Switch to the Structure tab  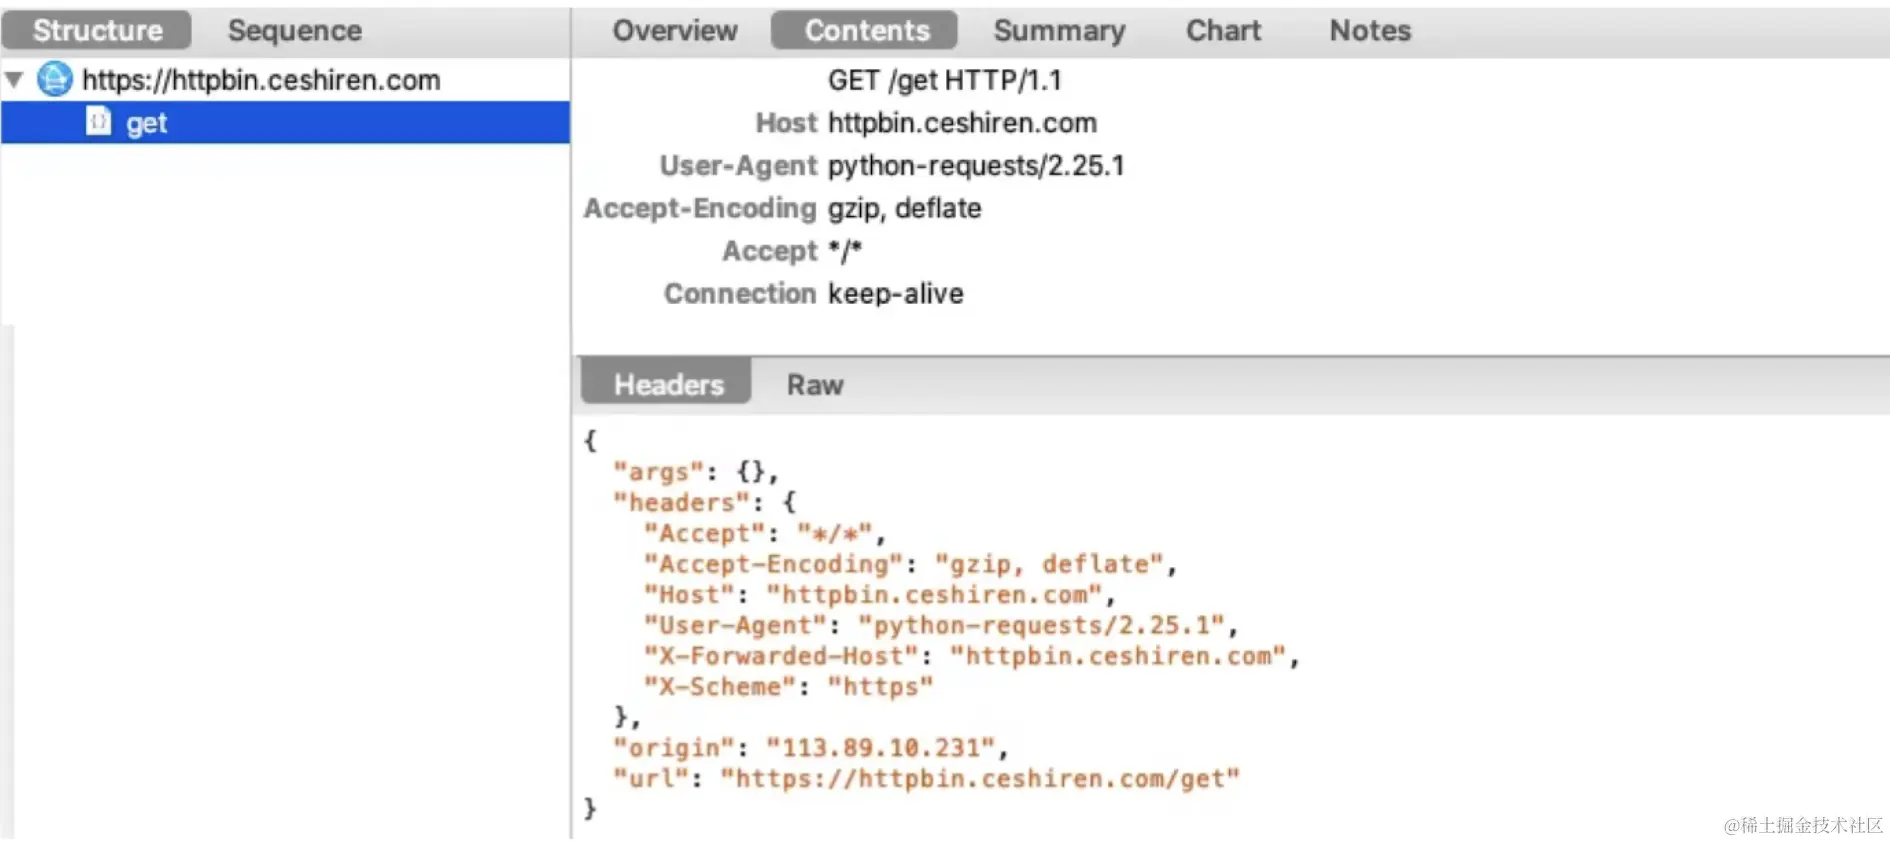pyautogui.click(x=97, y=31)
